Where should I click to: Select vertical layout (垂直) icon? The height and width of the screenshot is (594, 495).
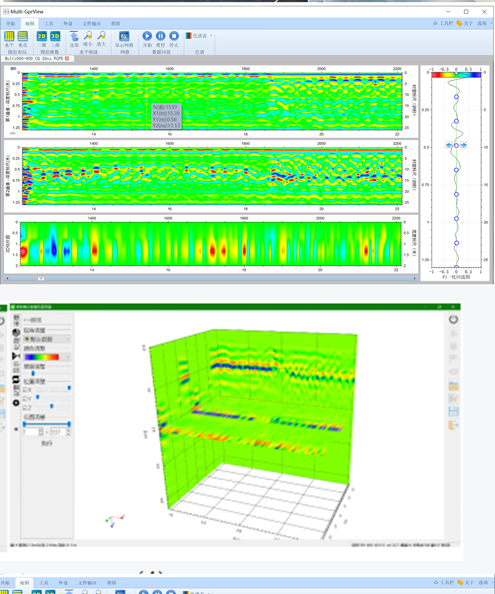click(x=23, y=36)
